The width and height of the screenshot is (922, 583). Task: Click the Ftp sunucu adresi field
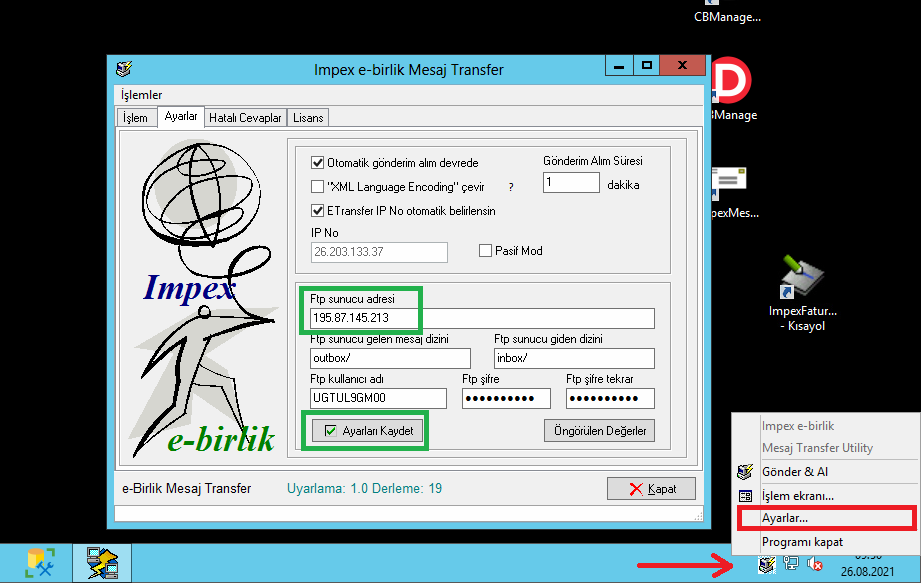pos(482,318)
